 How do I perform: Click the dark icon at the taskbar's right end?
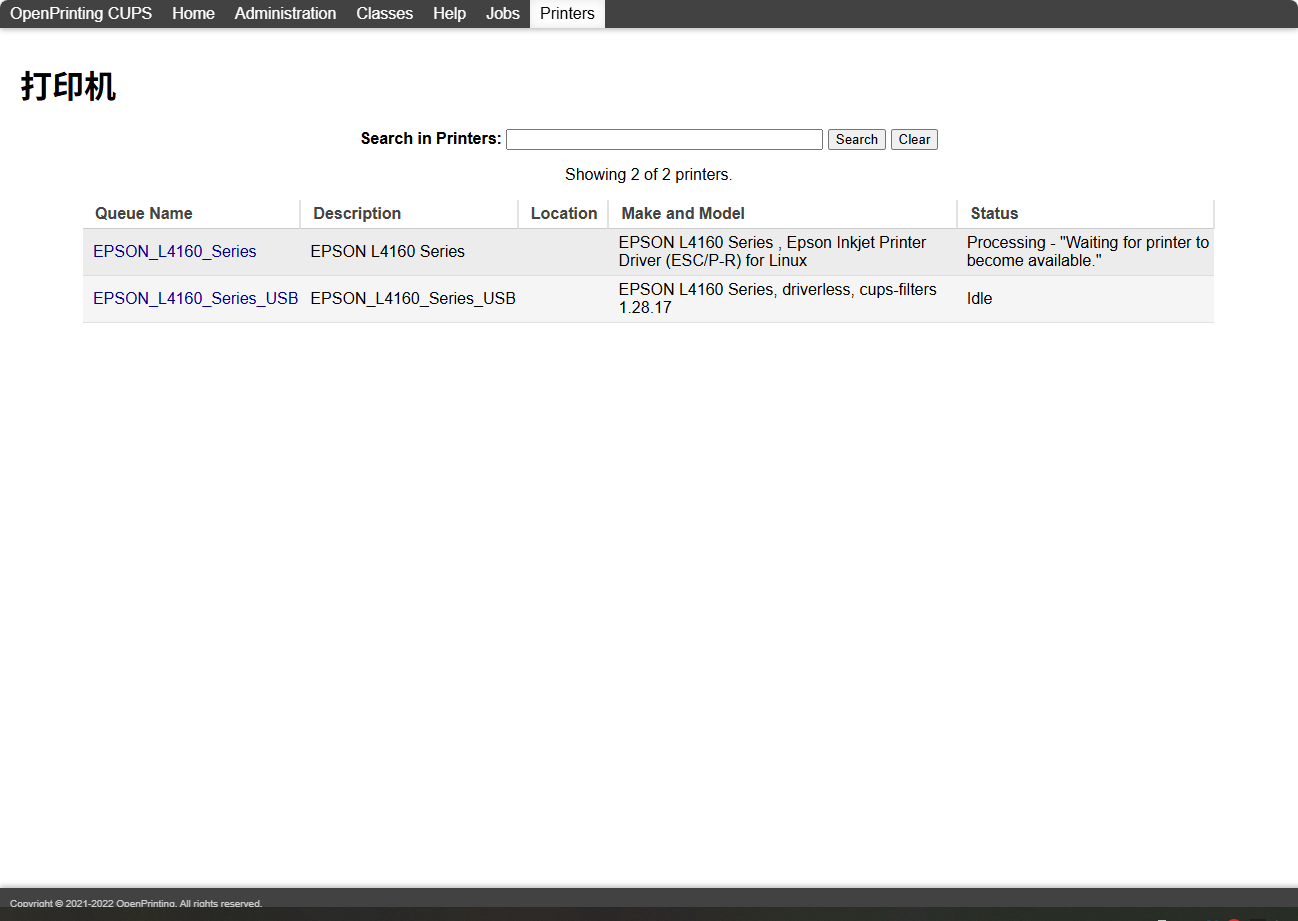(x=1260, y=918)
